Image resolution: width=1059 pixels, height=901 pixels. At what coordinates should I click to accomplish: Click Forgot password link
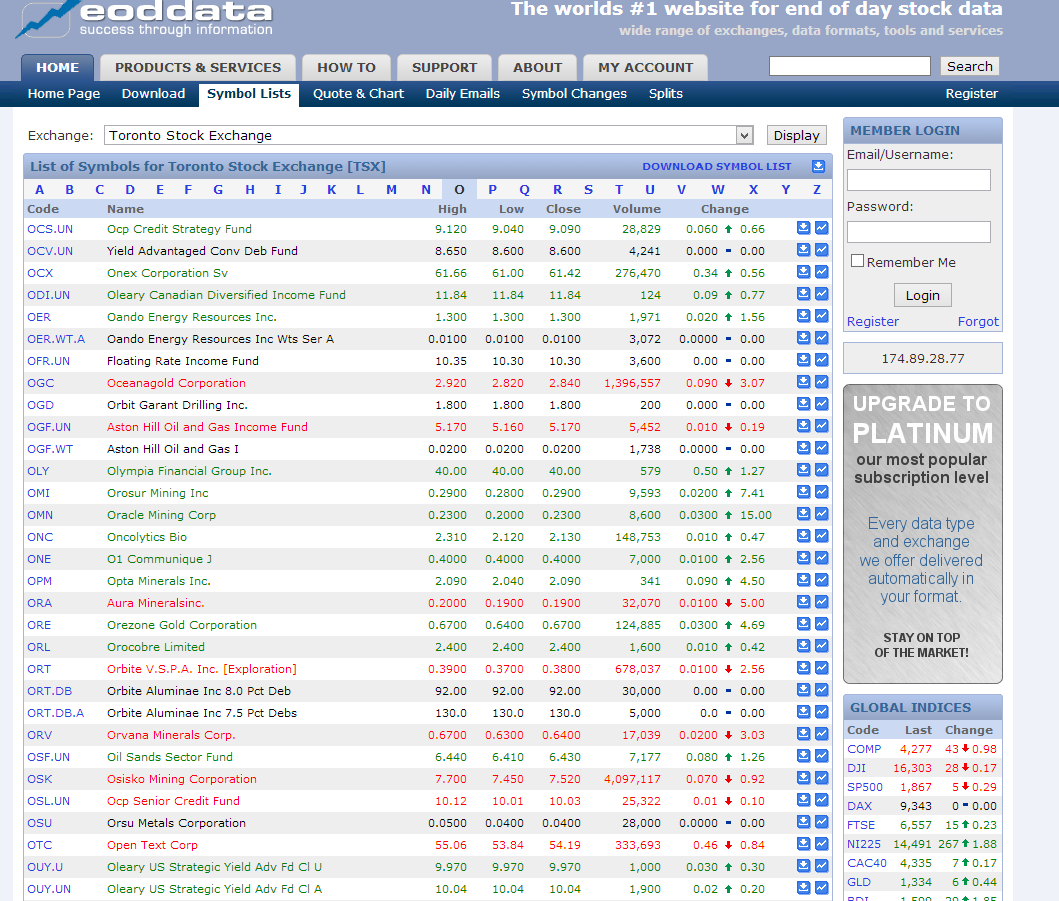[978, 321]
